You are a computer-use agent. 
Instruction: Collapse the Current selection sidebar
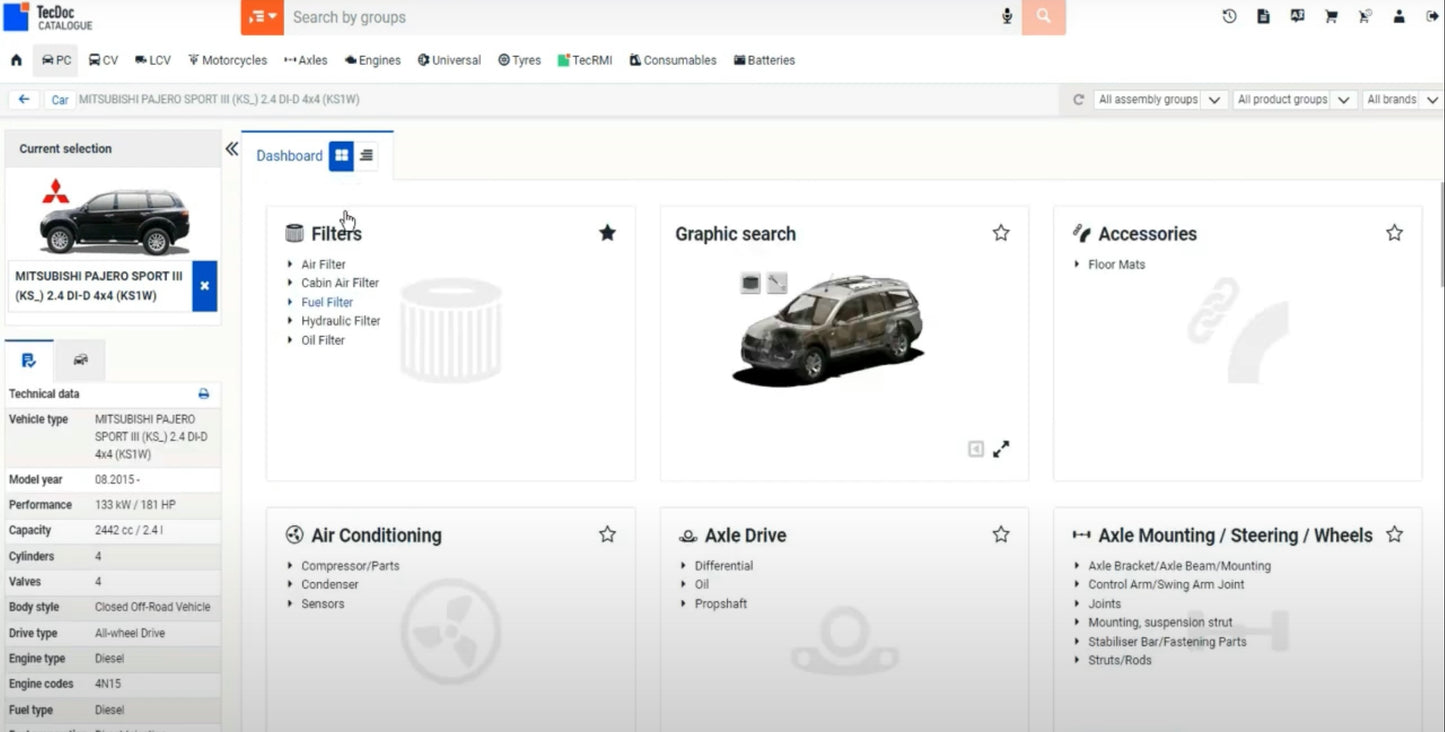pyautogui.click(x=232, y=149)
